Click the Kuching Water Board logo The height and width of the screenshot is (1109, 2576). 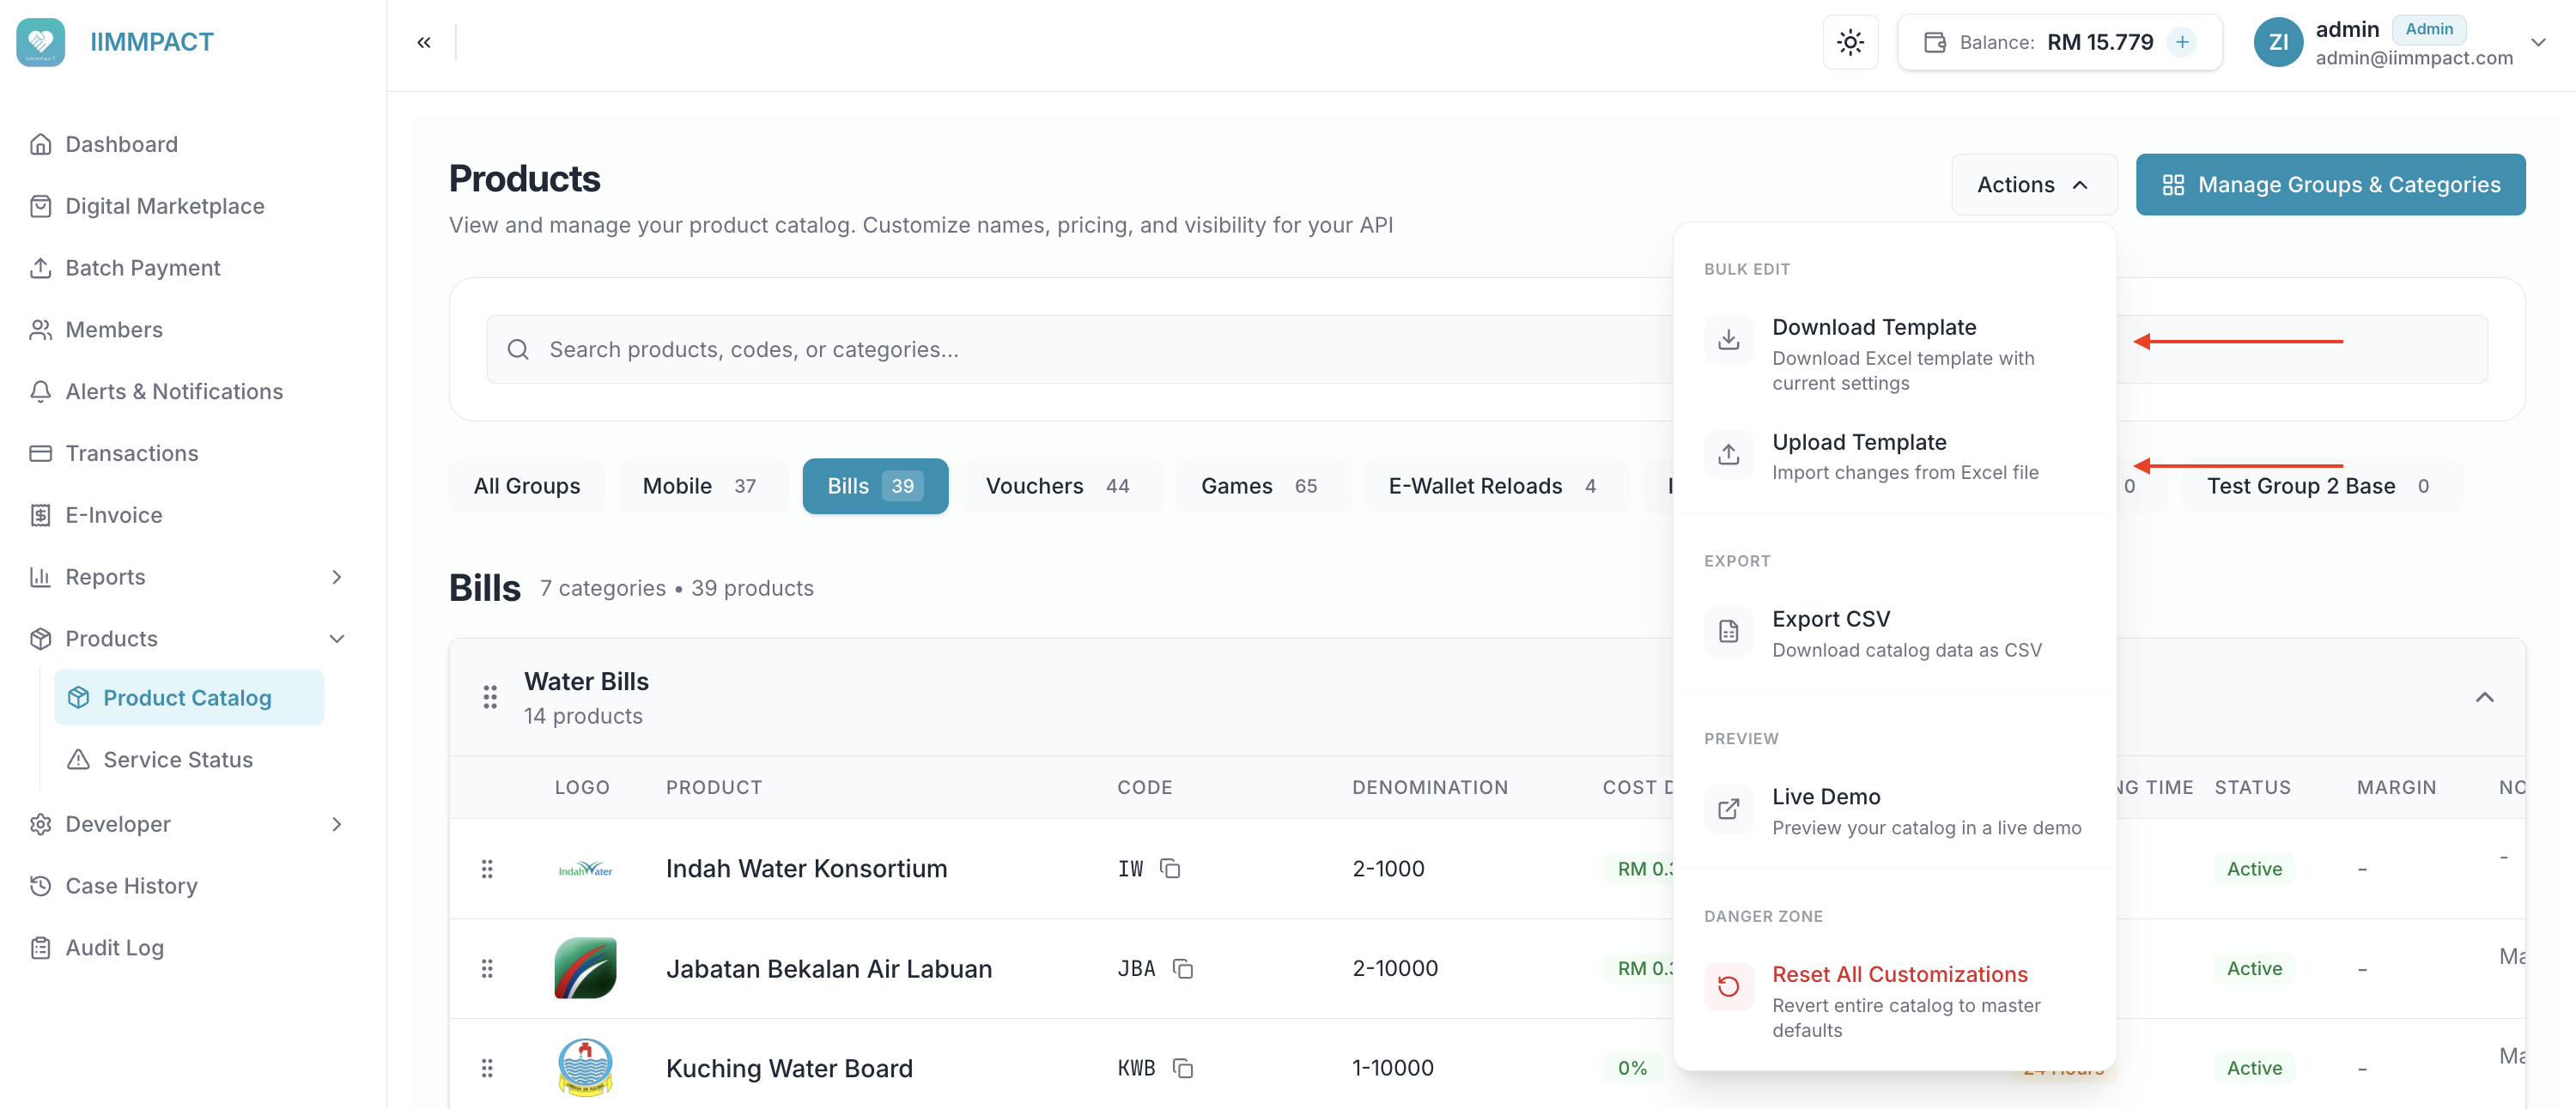(x=585, y=1068)
